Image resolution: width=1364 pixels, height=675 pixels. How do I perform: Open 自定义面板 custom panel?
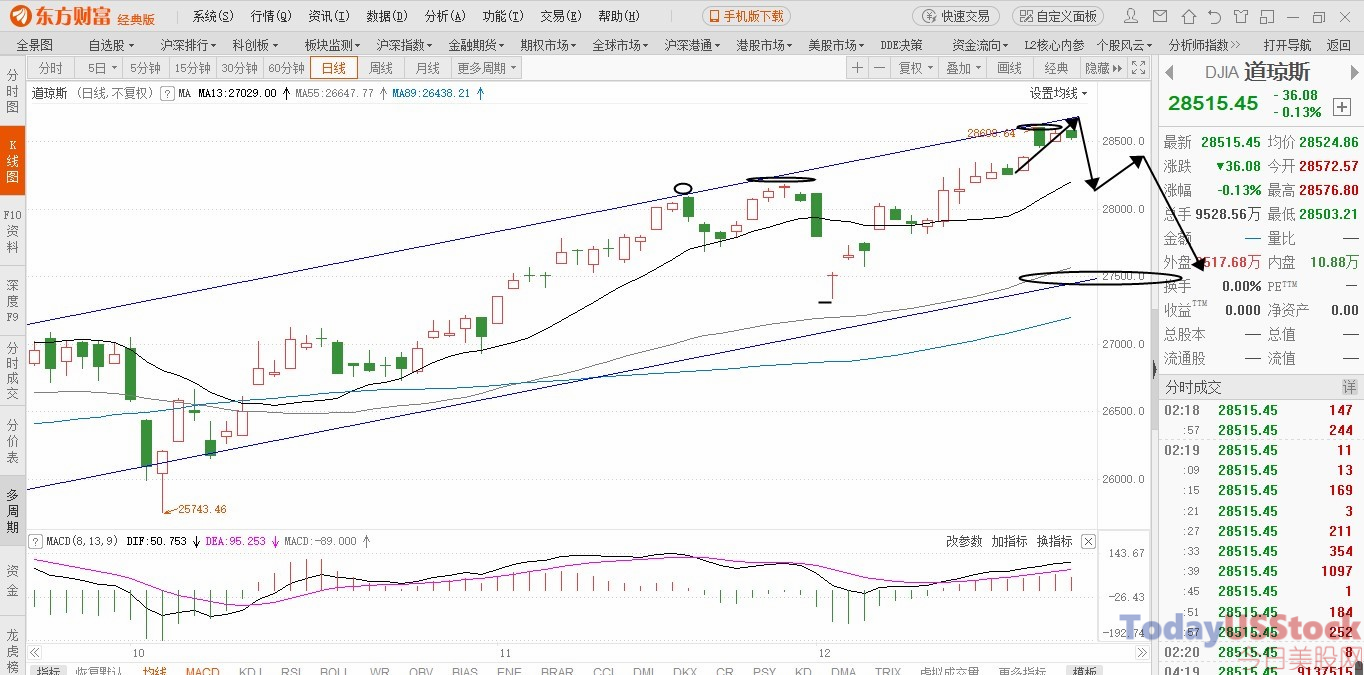click(x=1058, y=16)
